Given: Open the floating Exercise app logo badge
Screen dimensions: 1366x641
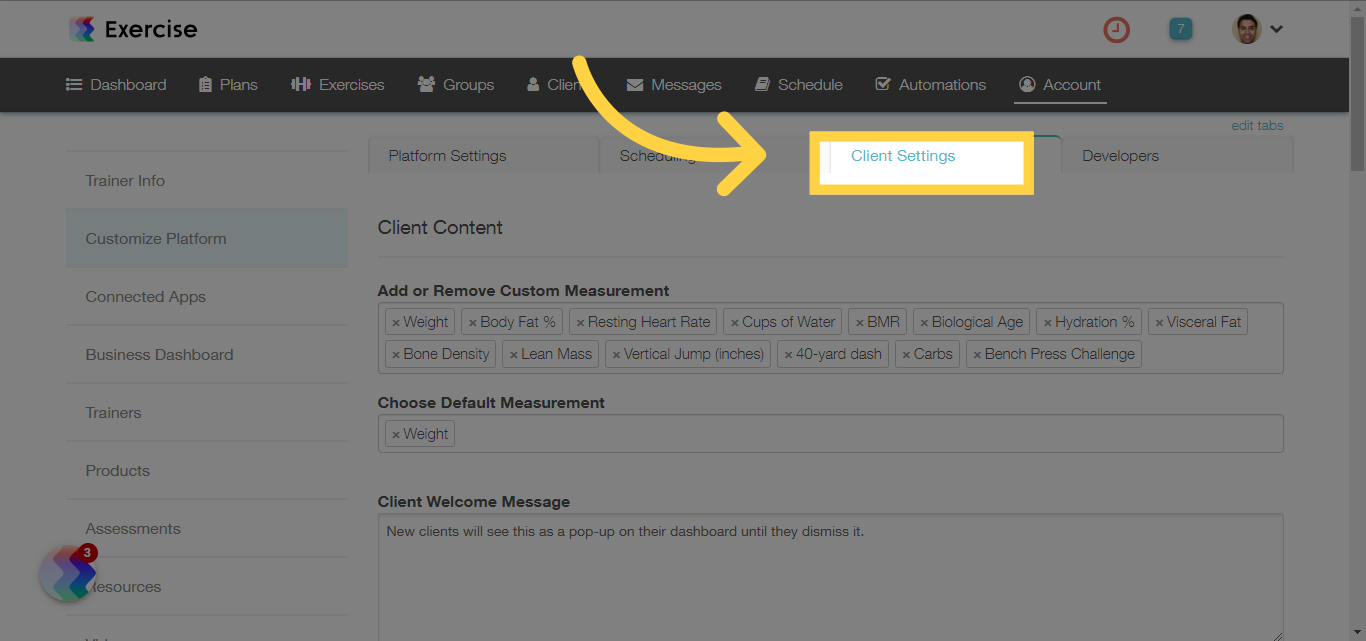Looking at the screenshot, I should click(67, 574).
